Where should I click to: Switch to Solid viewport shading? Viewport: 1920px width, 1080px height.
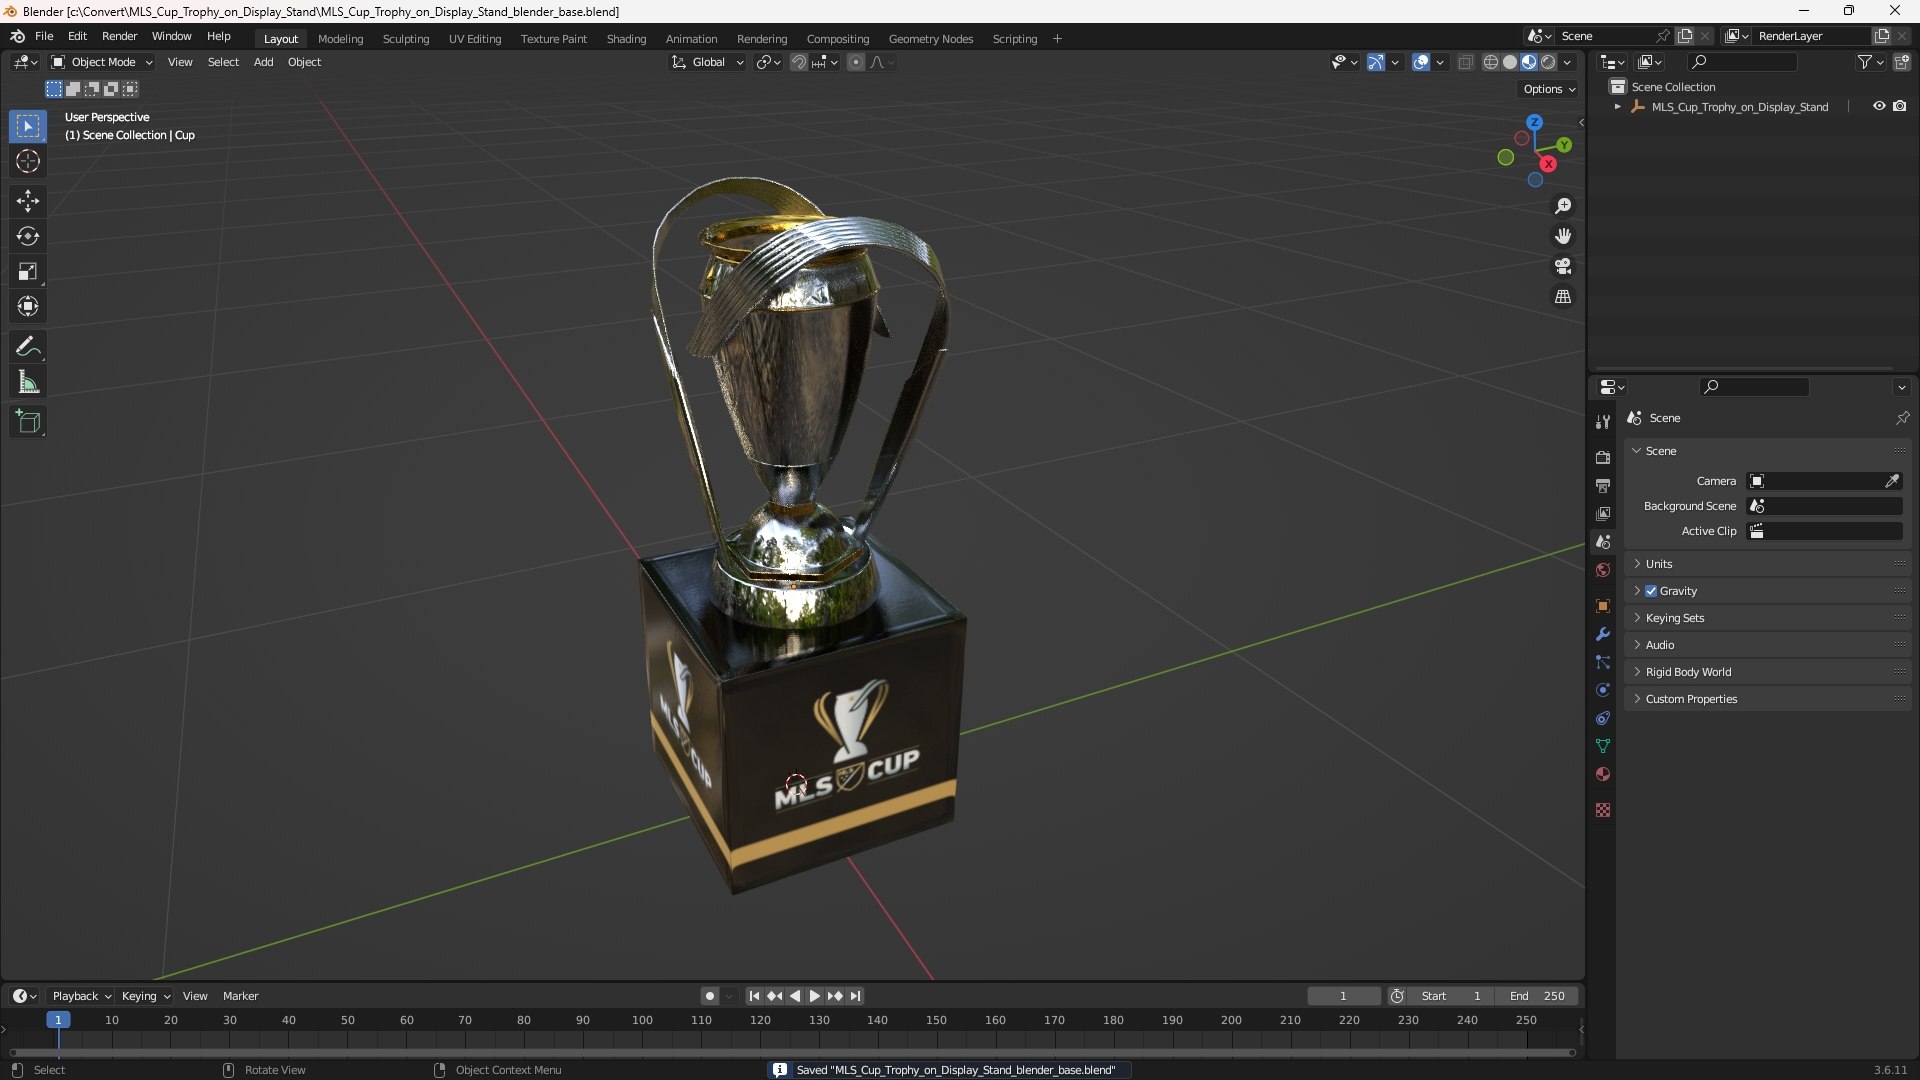1510,62
